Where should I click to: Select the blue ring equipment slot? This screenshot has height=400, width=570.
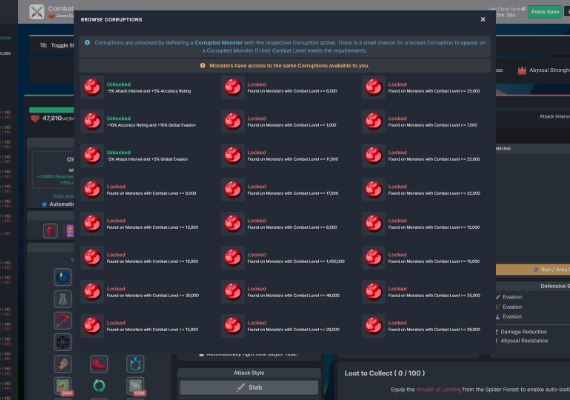point(135,364)
